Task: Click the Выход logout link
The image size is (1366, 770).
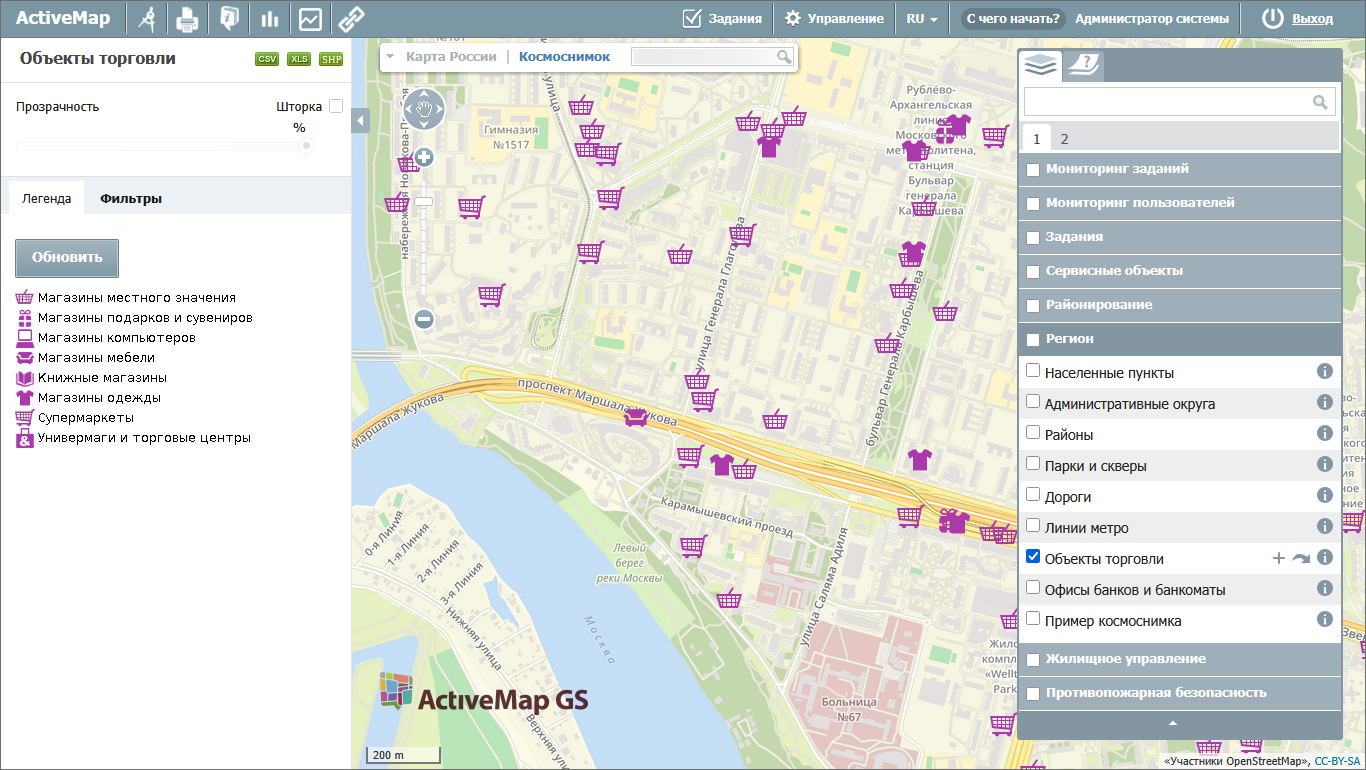Action: (1312, 18)
